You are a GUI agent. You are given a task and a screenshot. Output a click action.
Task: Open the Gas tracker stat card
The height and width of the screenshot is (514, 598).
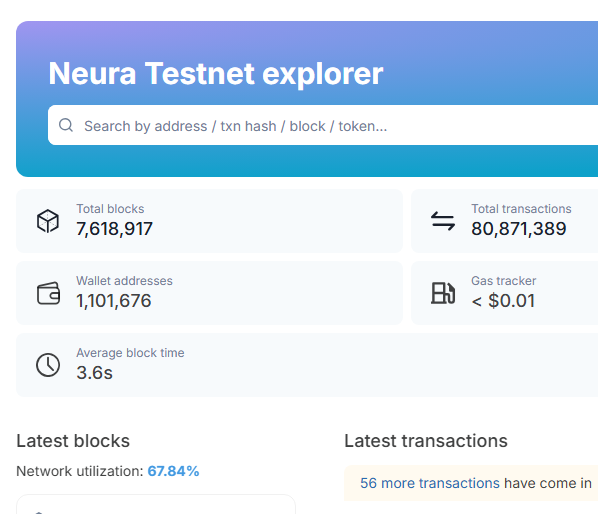click(505, 293)
